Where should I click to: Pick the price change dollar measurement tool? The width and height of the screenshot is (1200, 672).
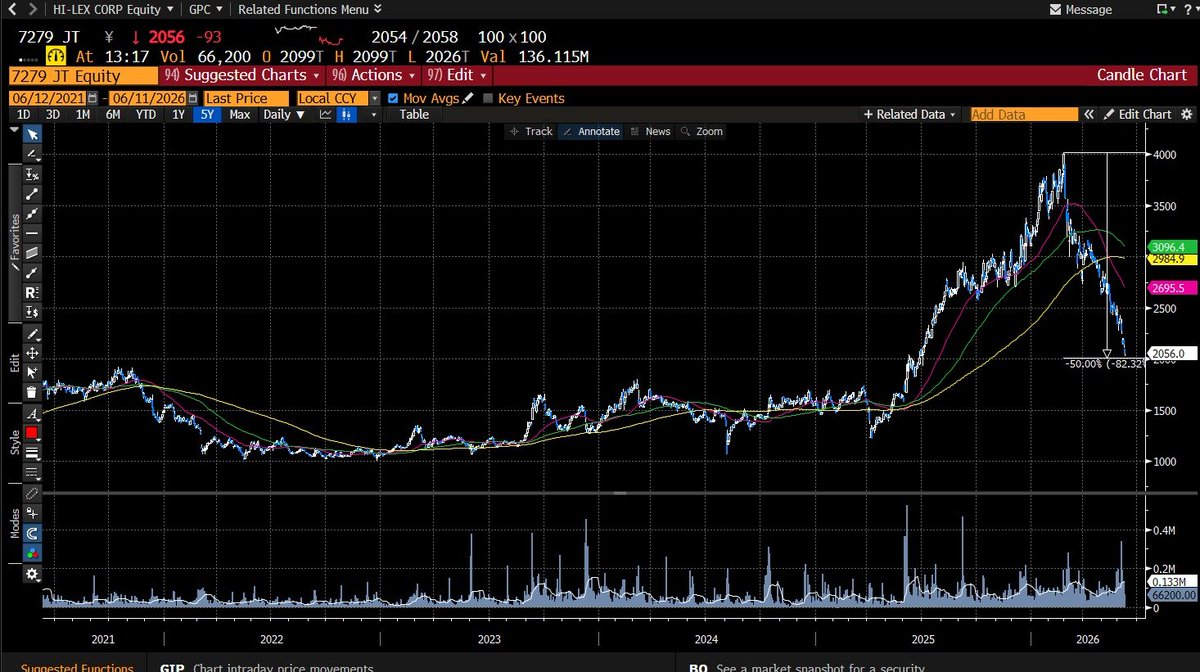coord(32,312)
